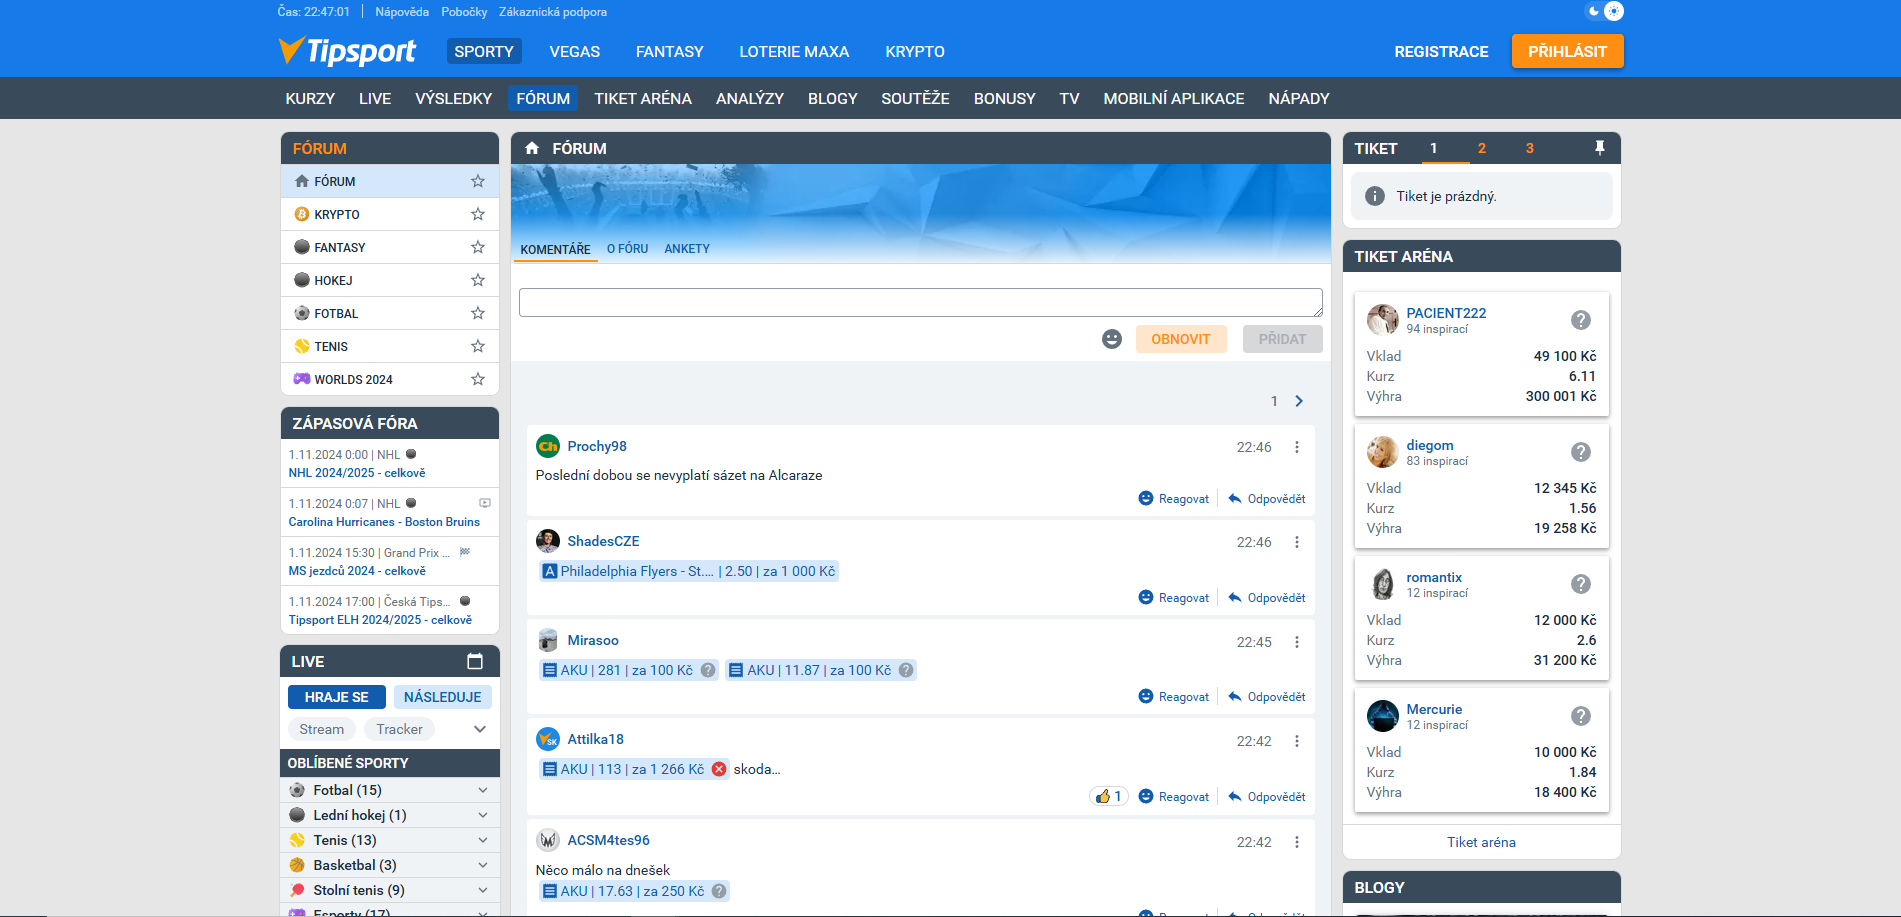The image size is (1901, 917).
Task: Expand Fotbal (15) in favorite sports
Action: (x=483, y=790)
